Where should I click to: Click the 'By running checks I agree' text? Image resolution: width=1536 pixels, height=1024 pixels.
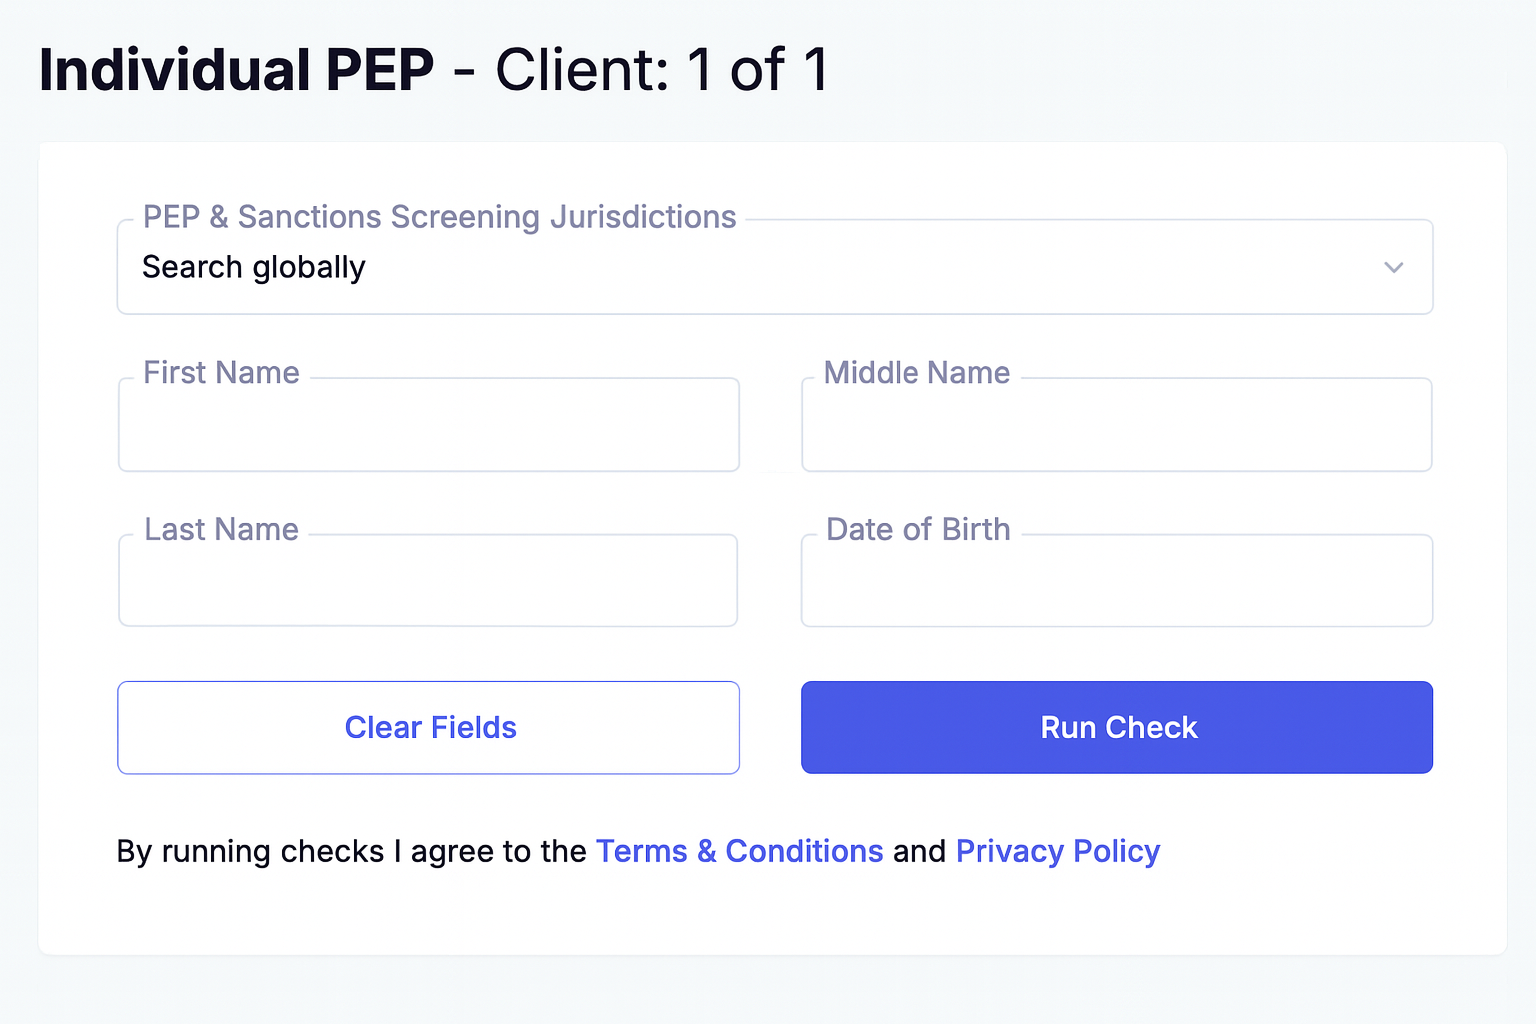coord(350,851)
